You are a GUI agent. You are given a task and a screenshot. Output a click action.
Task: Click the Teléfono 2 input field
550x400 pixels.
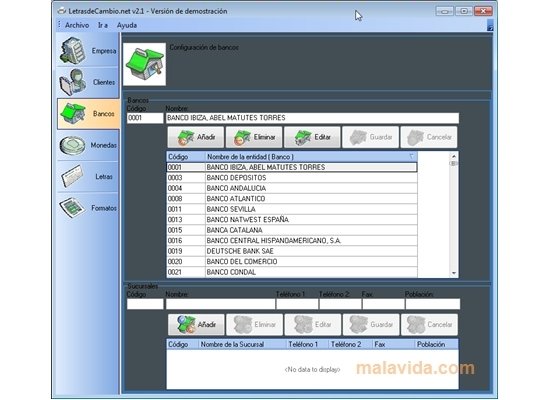(x=340, y=304)
